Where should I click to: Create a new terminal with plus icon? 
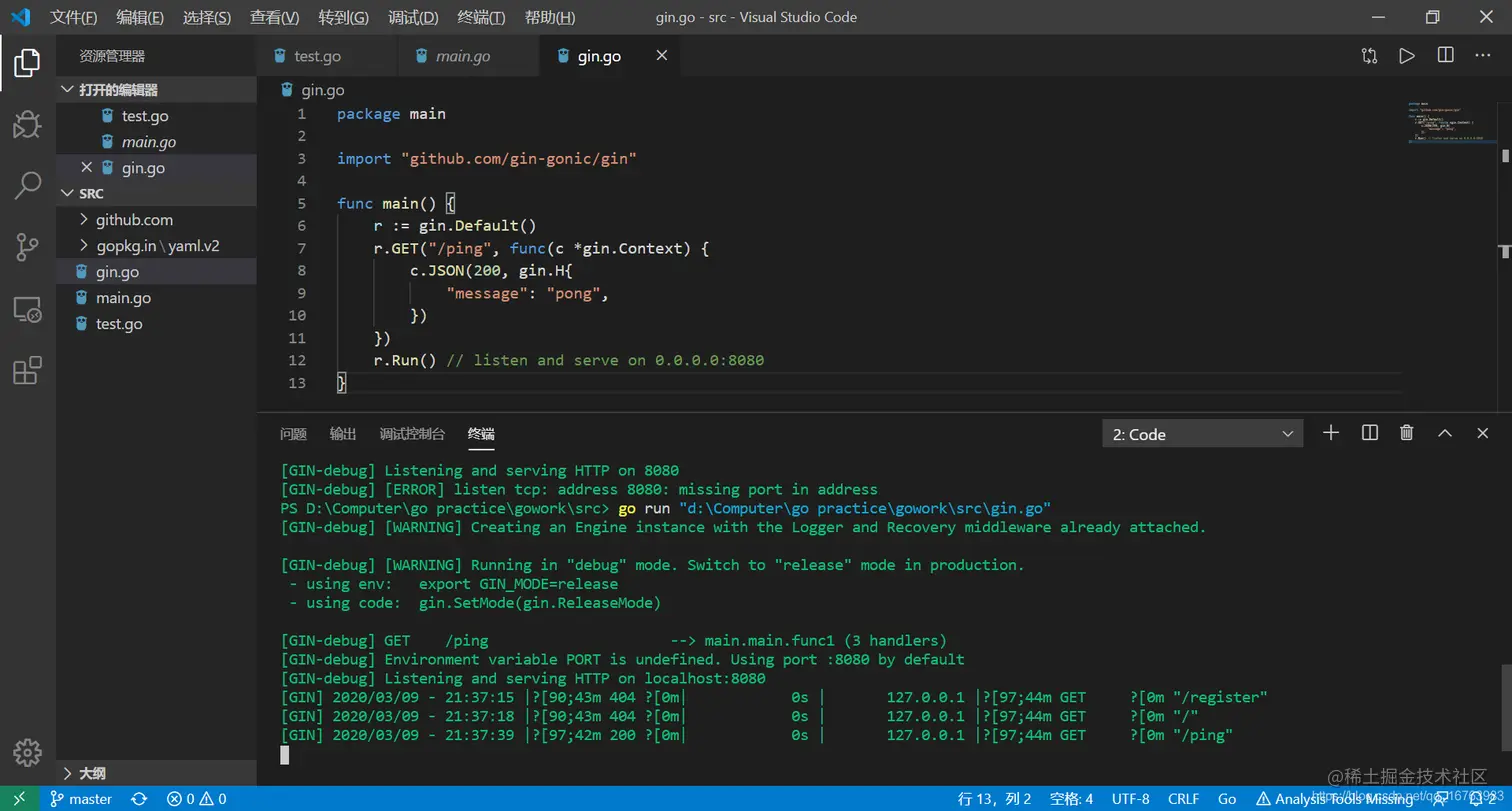(x=1331, y=433)
